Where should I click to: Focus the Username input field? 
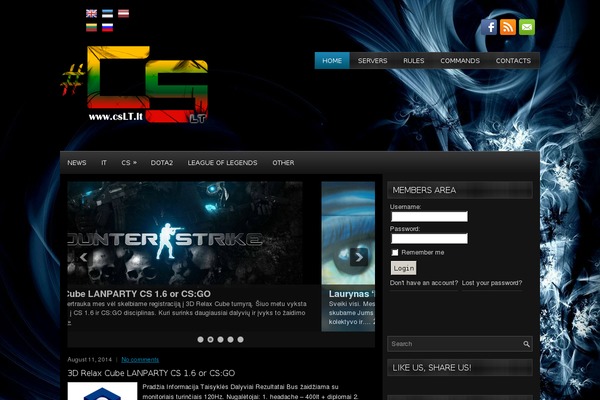pyautogui.click(x=429, y=217)
